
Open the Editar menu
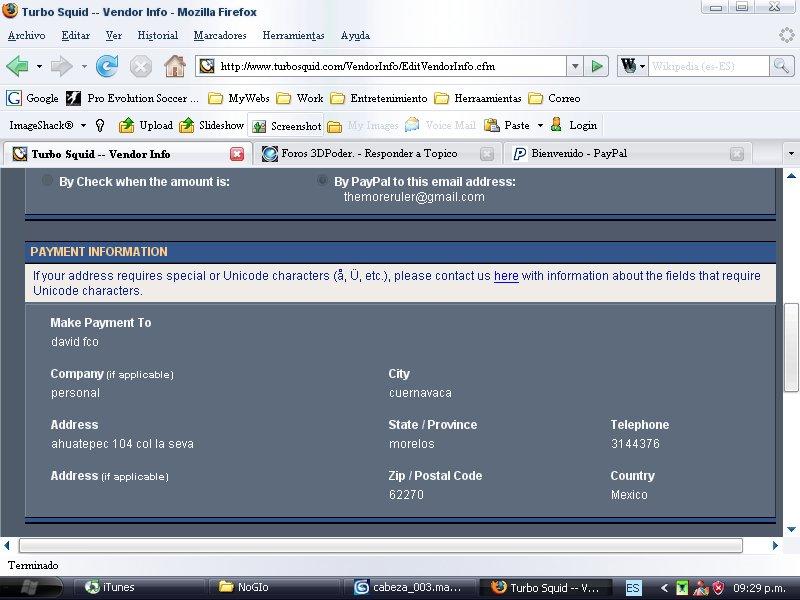[x=76, y=36]
